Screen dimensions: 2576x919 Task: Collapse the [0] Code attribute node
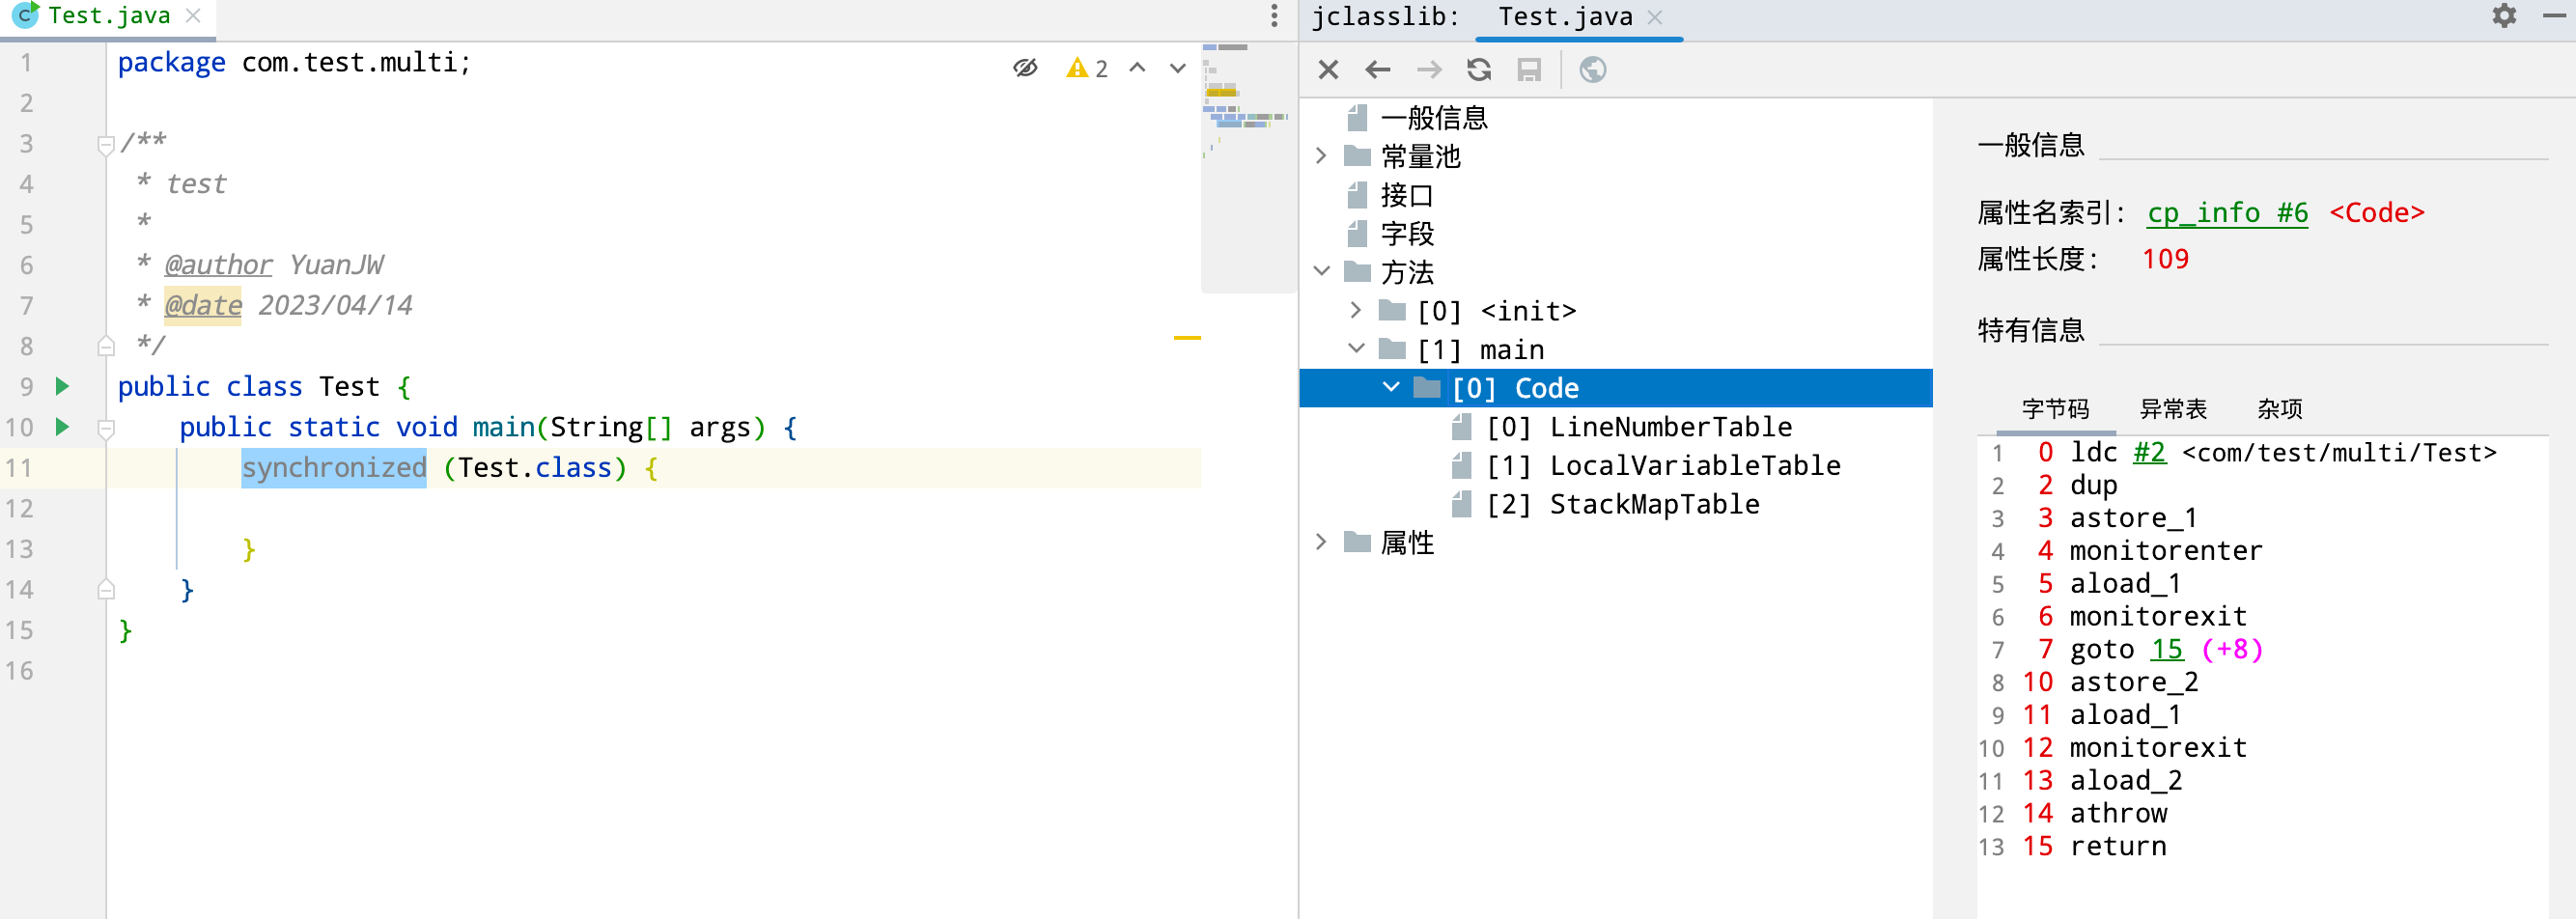pyautogui.click(x=1390, y=386)
